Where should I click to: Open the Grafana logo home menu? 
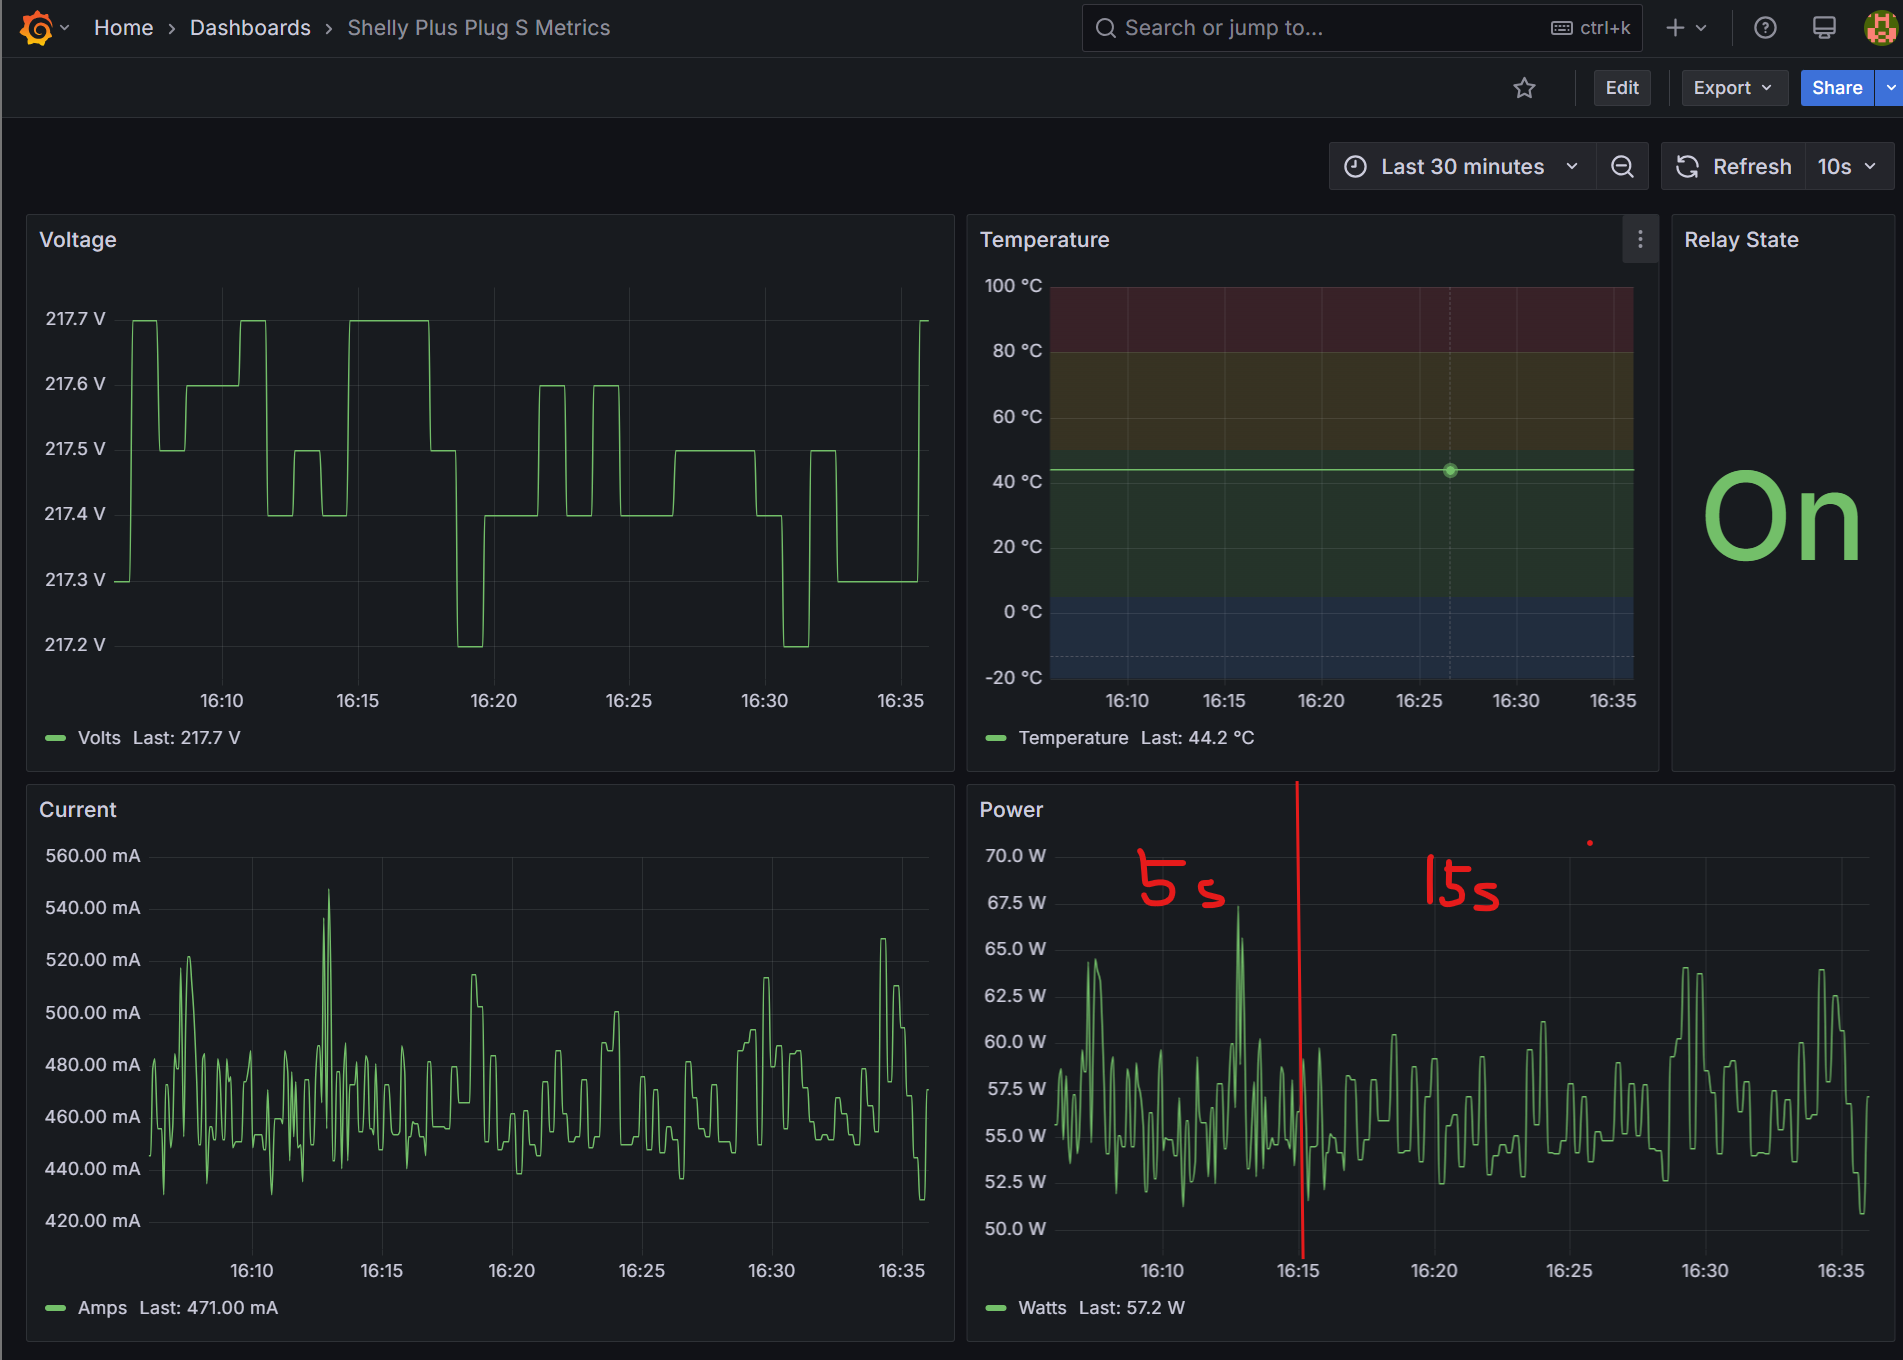click(36, 28)
